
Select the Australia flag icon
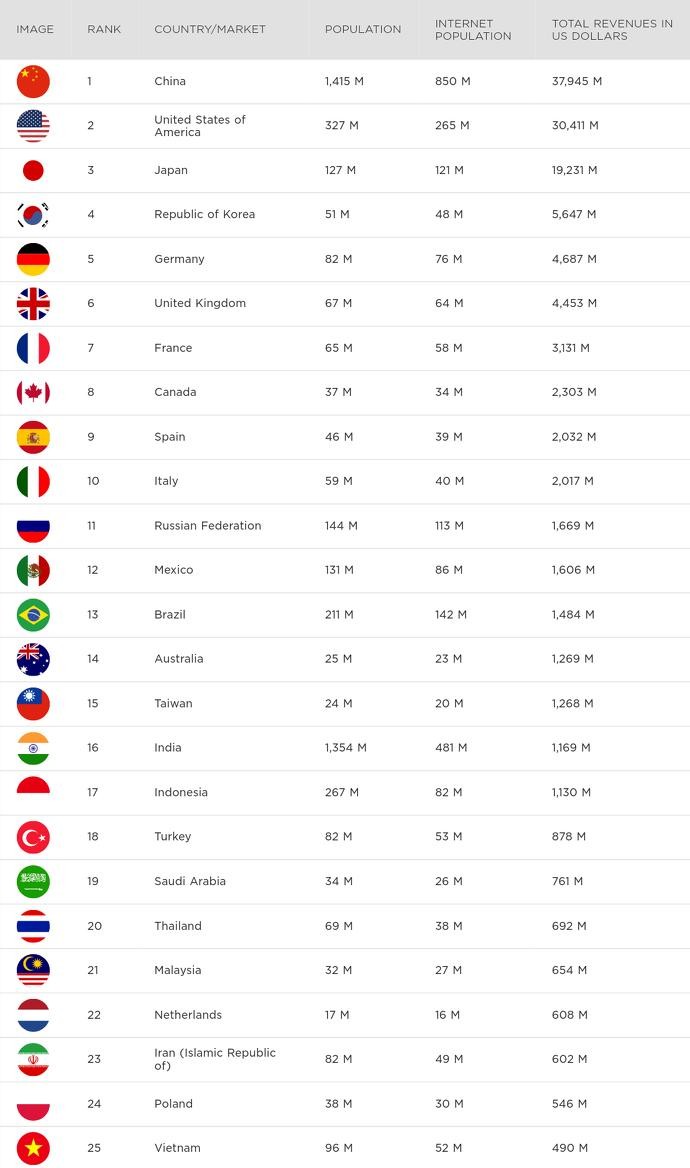(x=33, y=659)
